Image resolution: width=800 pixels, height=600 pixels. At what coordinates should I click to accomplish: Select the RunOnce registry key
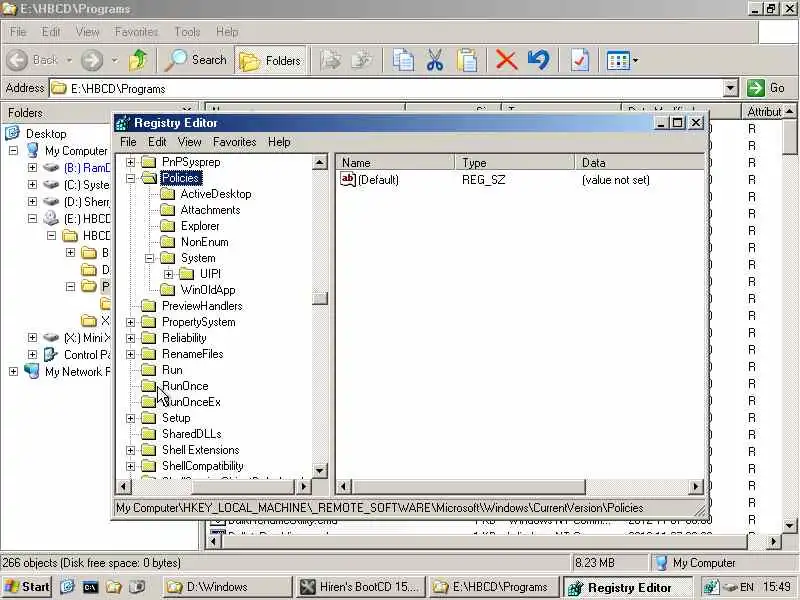(185, 386)
